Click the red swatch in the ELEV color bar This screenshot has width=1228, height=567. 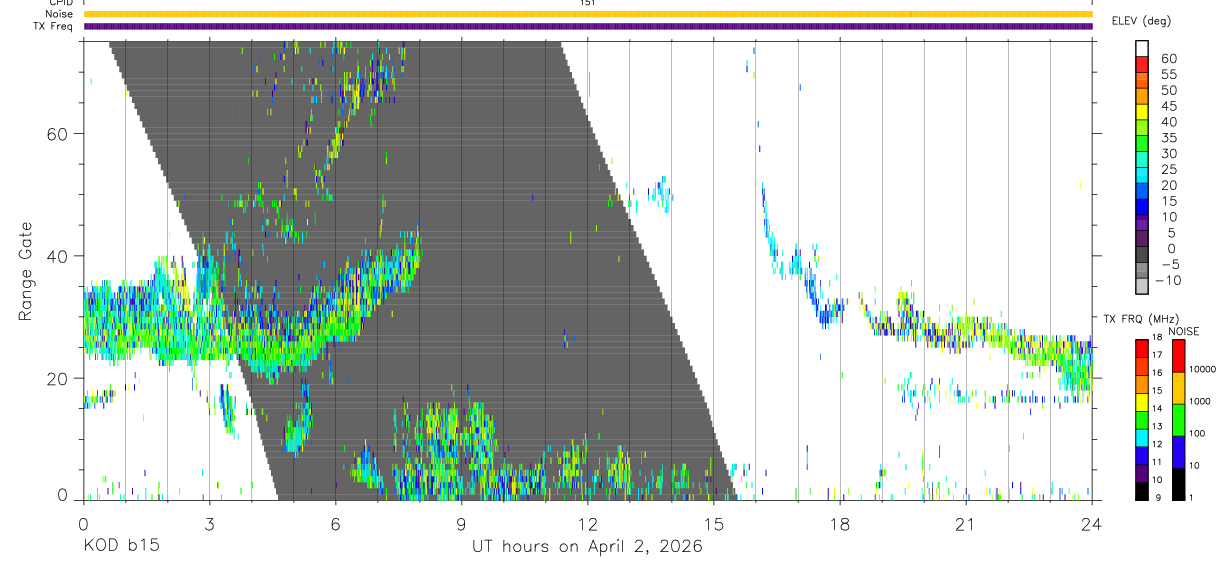coord(1142,66)
